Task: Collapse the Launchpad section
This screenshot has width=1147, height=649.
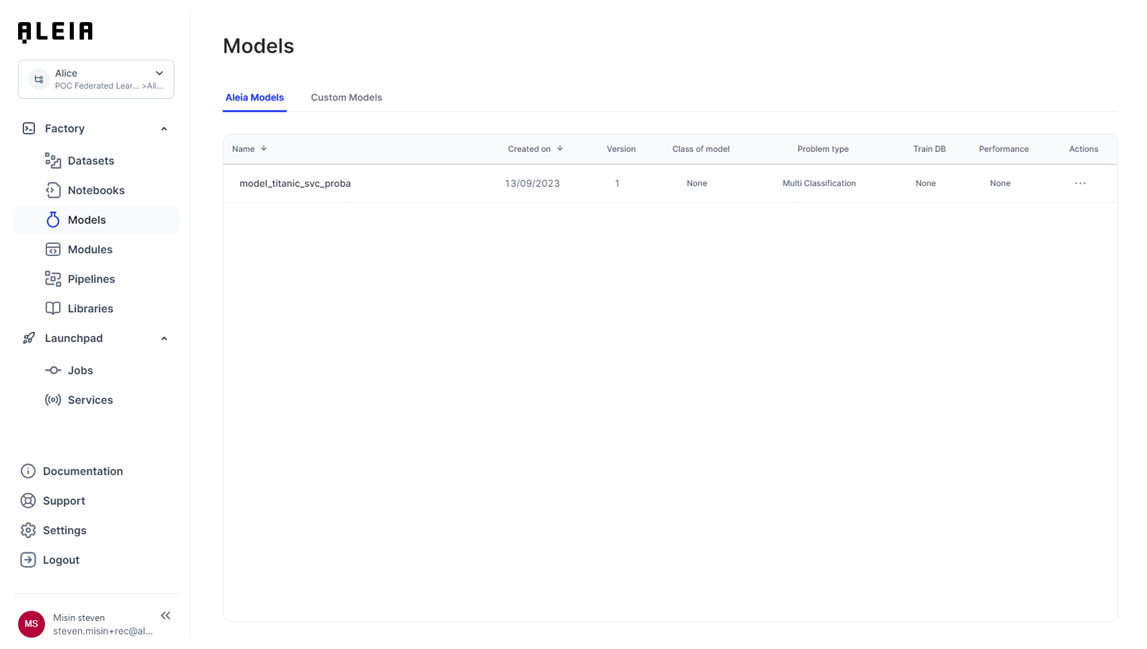Action: click(x=164, y=339)
